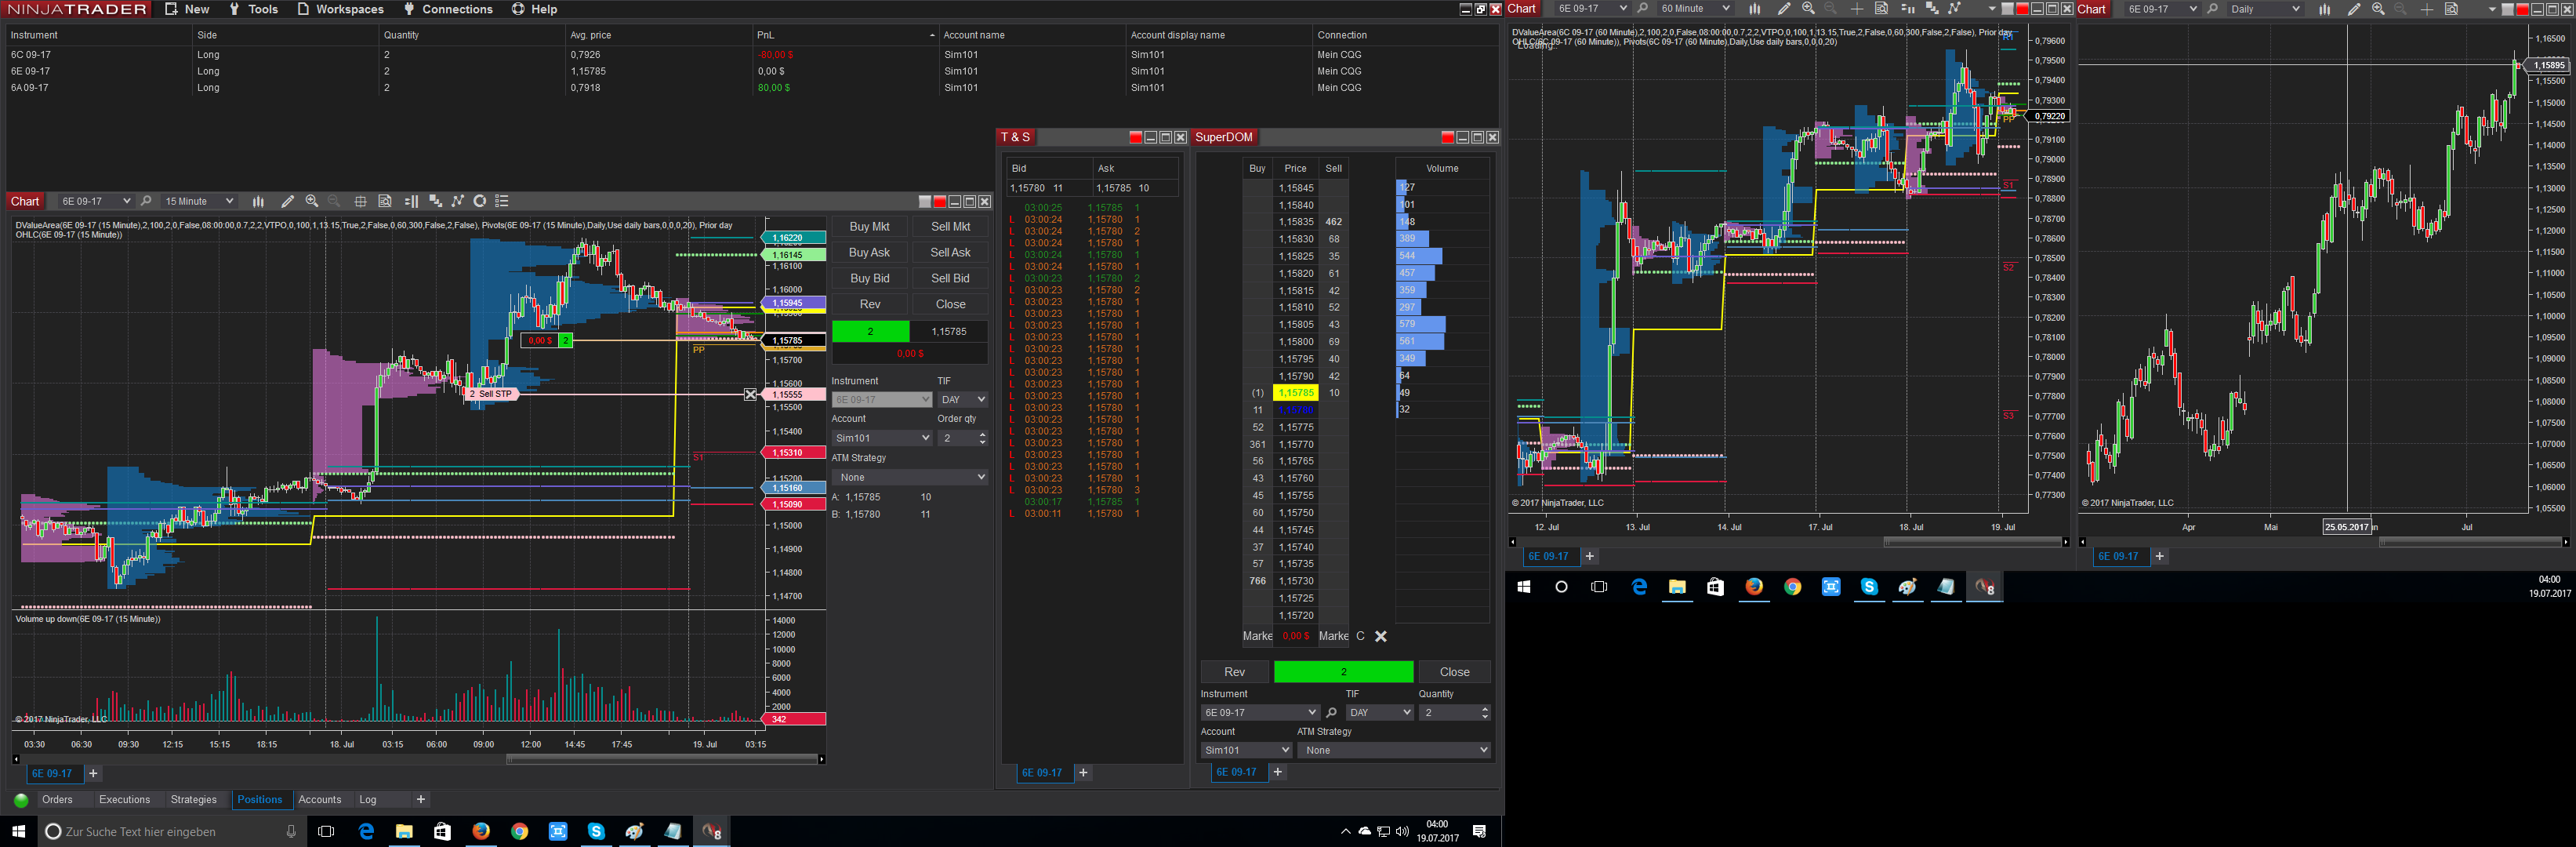Toggle Chart Trader in 60 Minute chart
The width and height of the screenshot is (2576, 847).
[x=1907, y=9]
